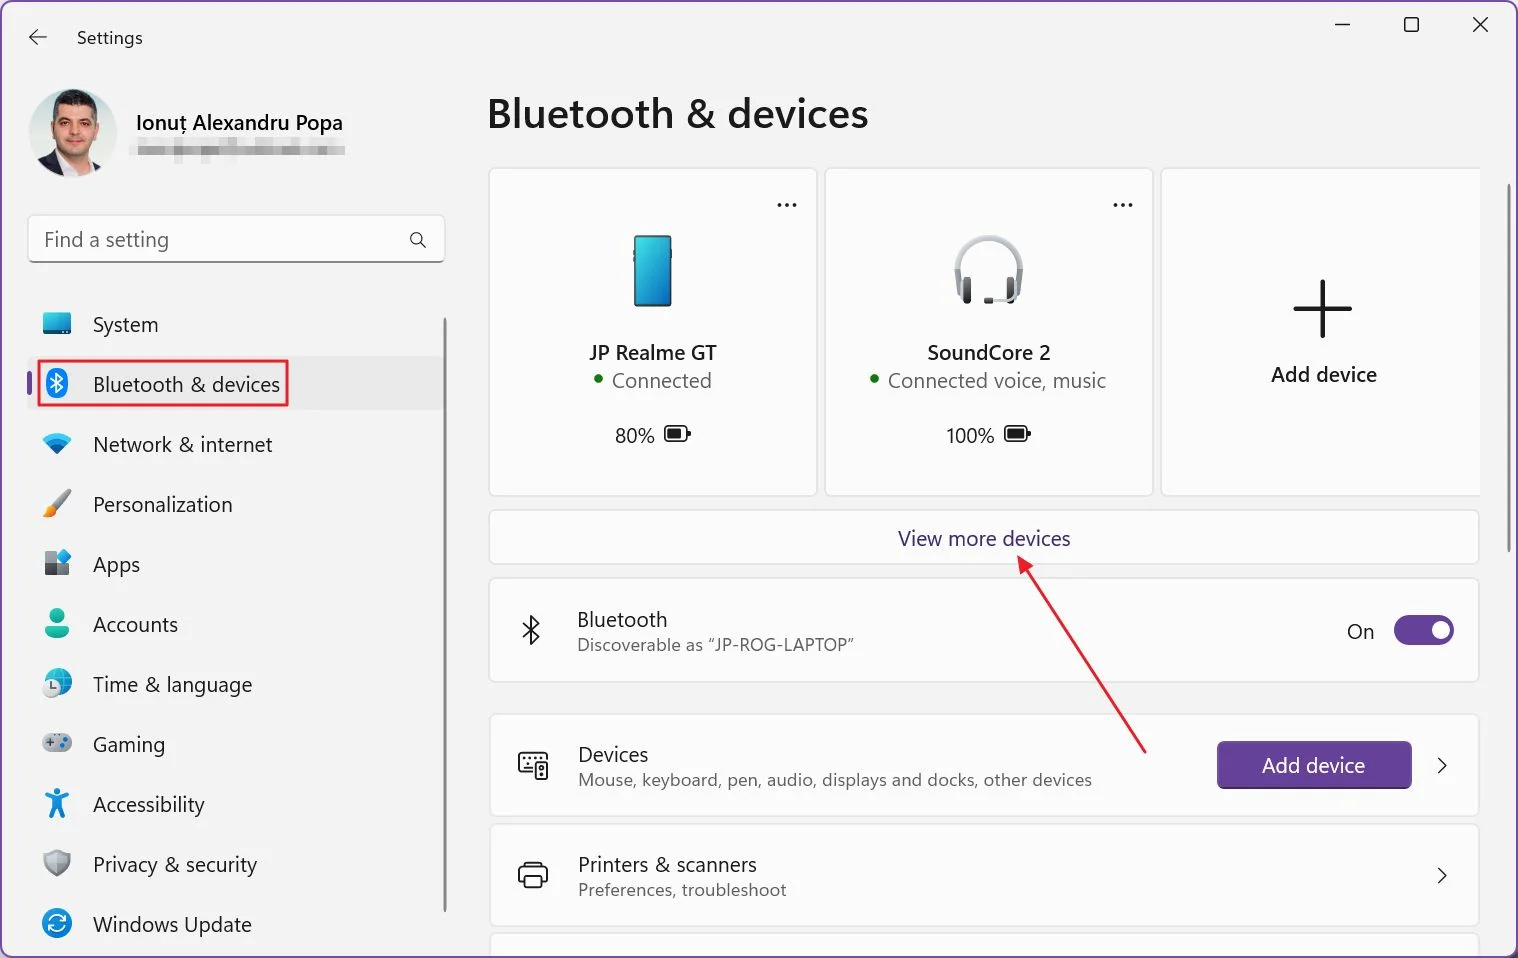The image size is (1518, 958).
Task: Click the SoundCore 2 battery icon
Action: (1018, 434)
